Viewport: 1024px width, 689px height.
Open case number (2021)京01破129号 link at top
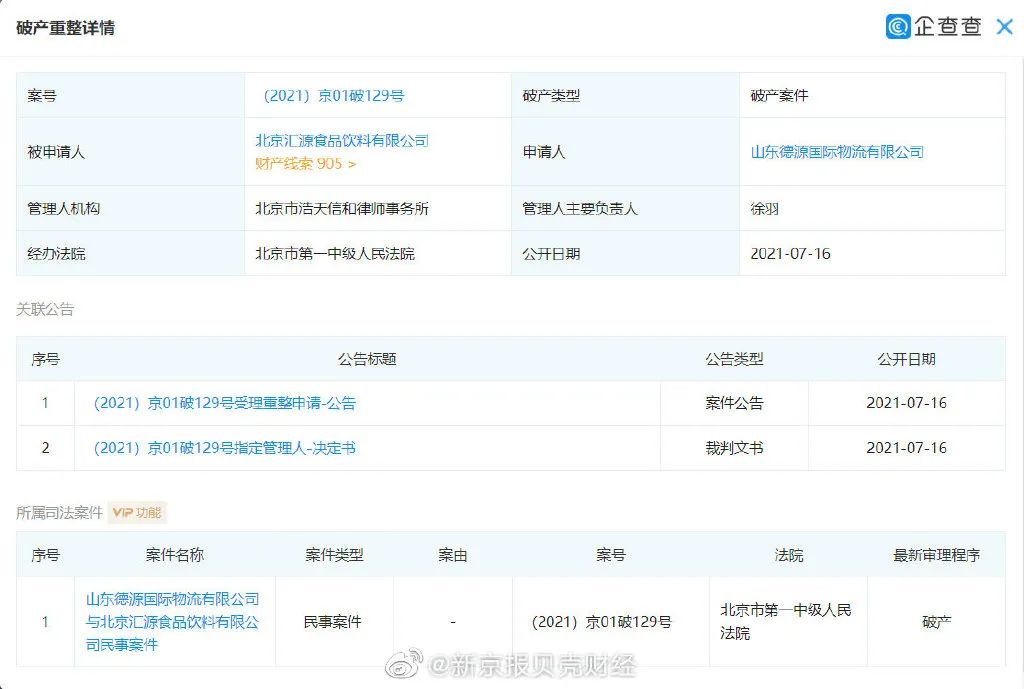click(x=334, y=95)
